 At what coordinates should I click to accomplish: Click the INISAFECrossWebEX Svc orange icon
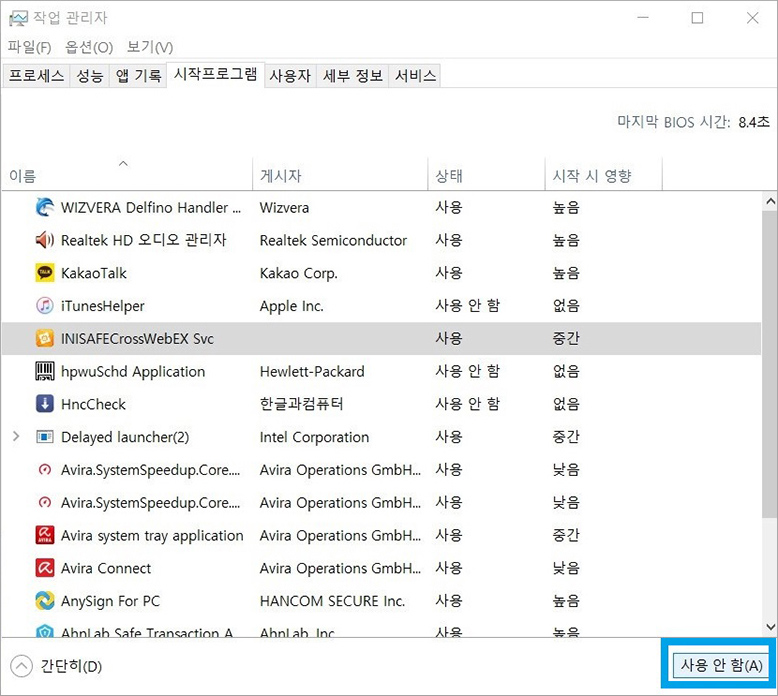coord(45,338)
